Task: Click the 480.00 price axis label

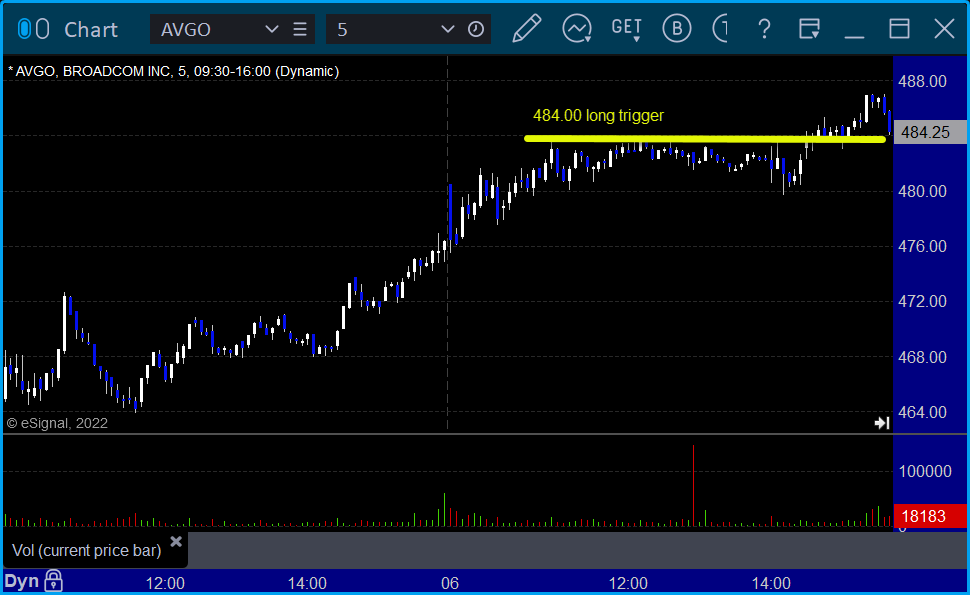Action: click(922, 192)
